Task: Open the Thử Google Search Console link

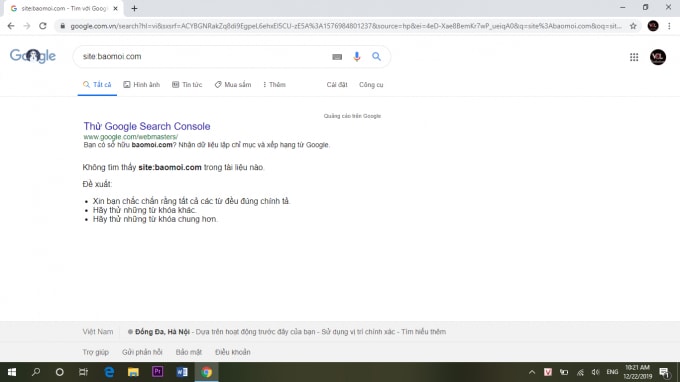Action: pyautogui.click(x=147, y=126)
